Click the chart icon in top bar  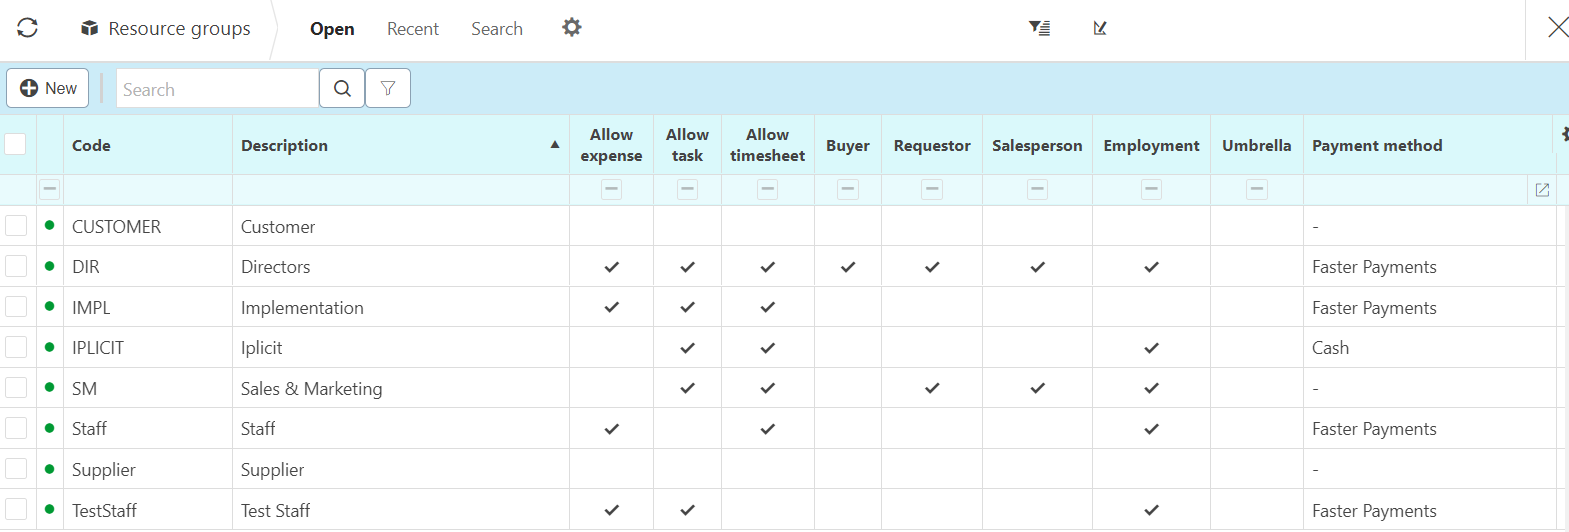pos(1100,28)
